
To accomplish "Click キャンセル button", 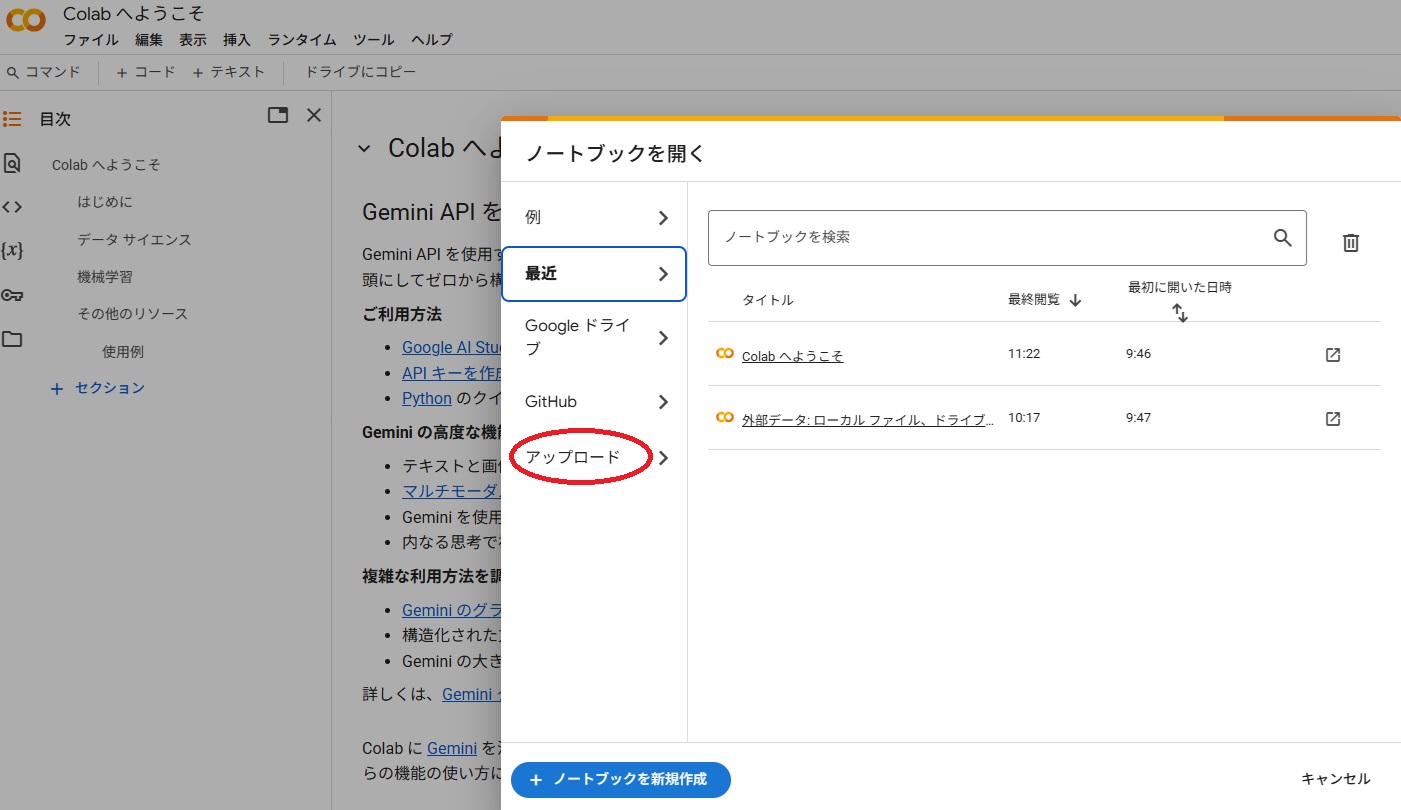I will (1336, 779).
